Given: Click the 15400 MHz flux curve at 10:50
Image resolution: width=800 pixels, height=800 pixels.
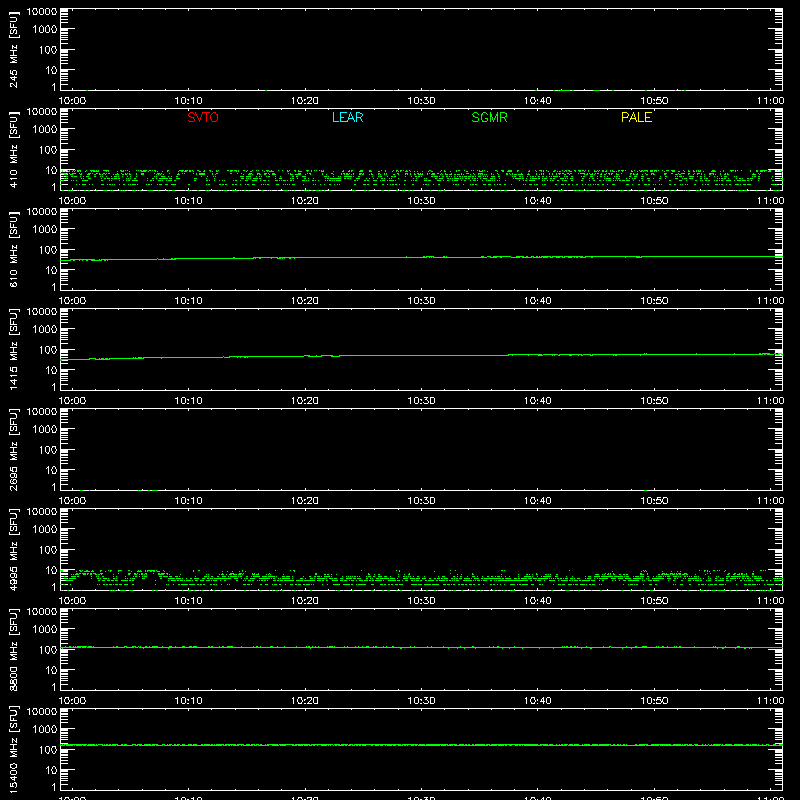Looking at the screenshot, I should (654, 745).
